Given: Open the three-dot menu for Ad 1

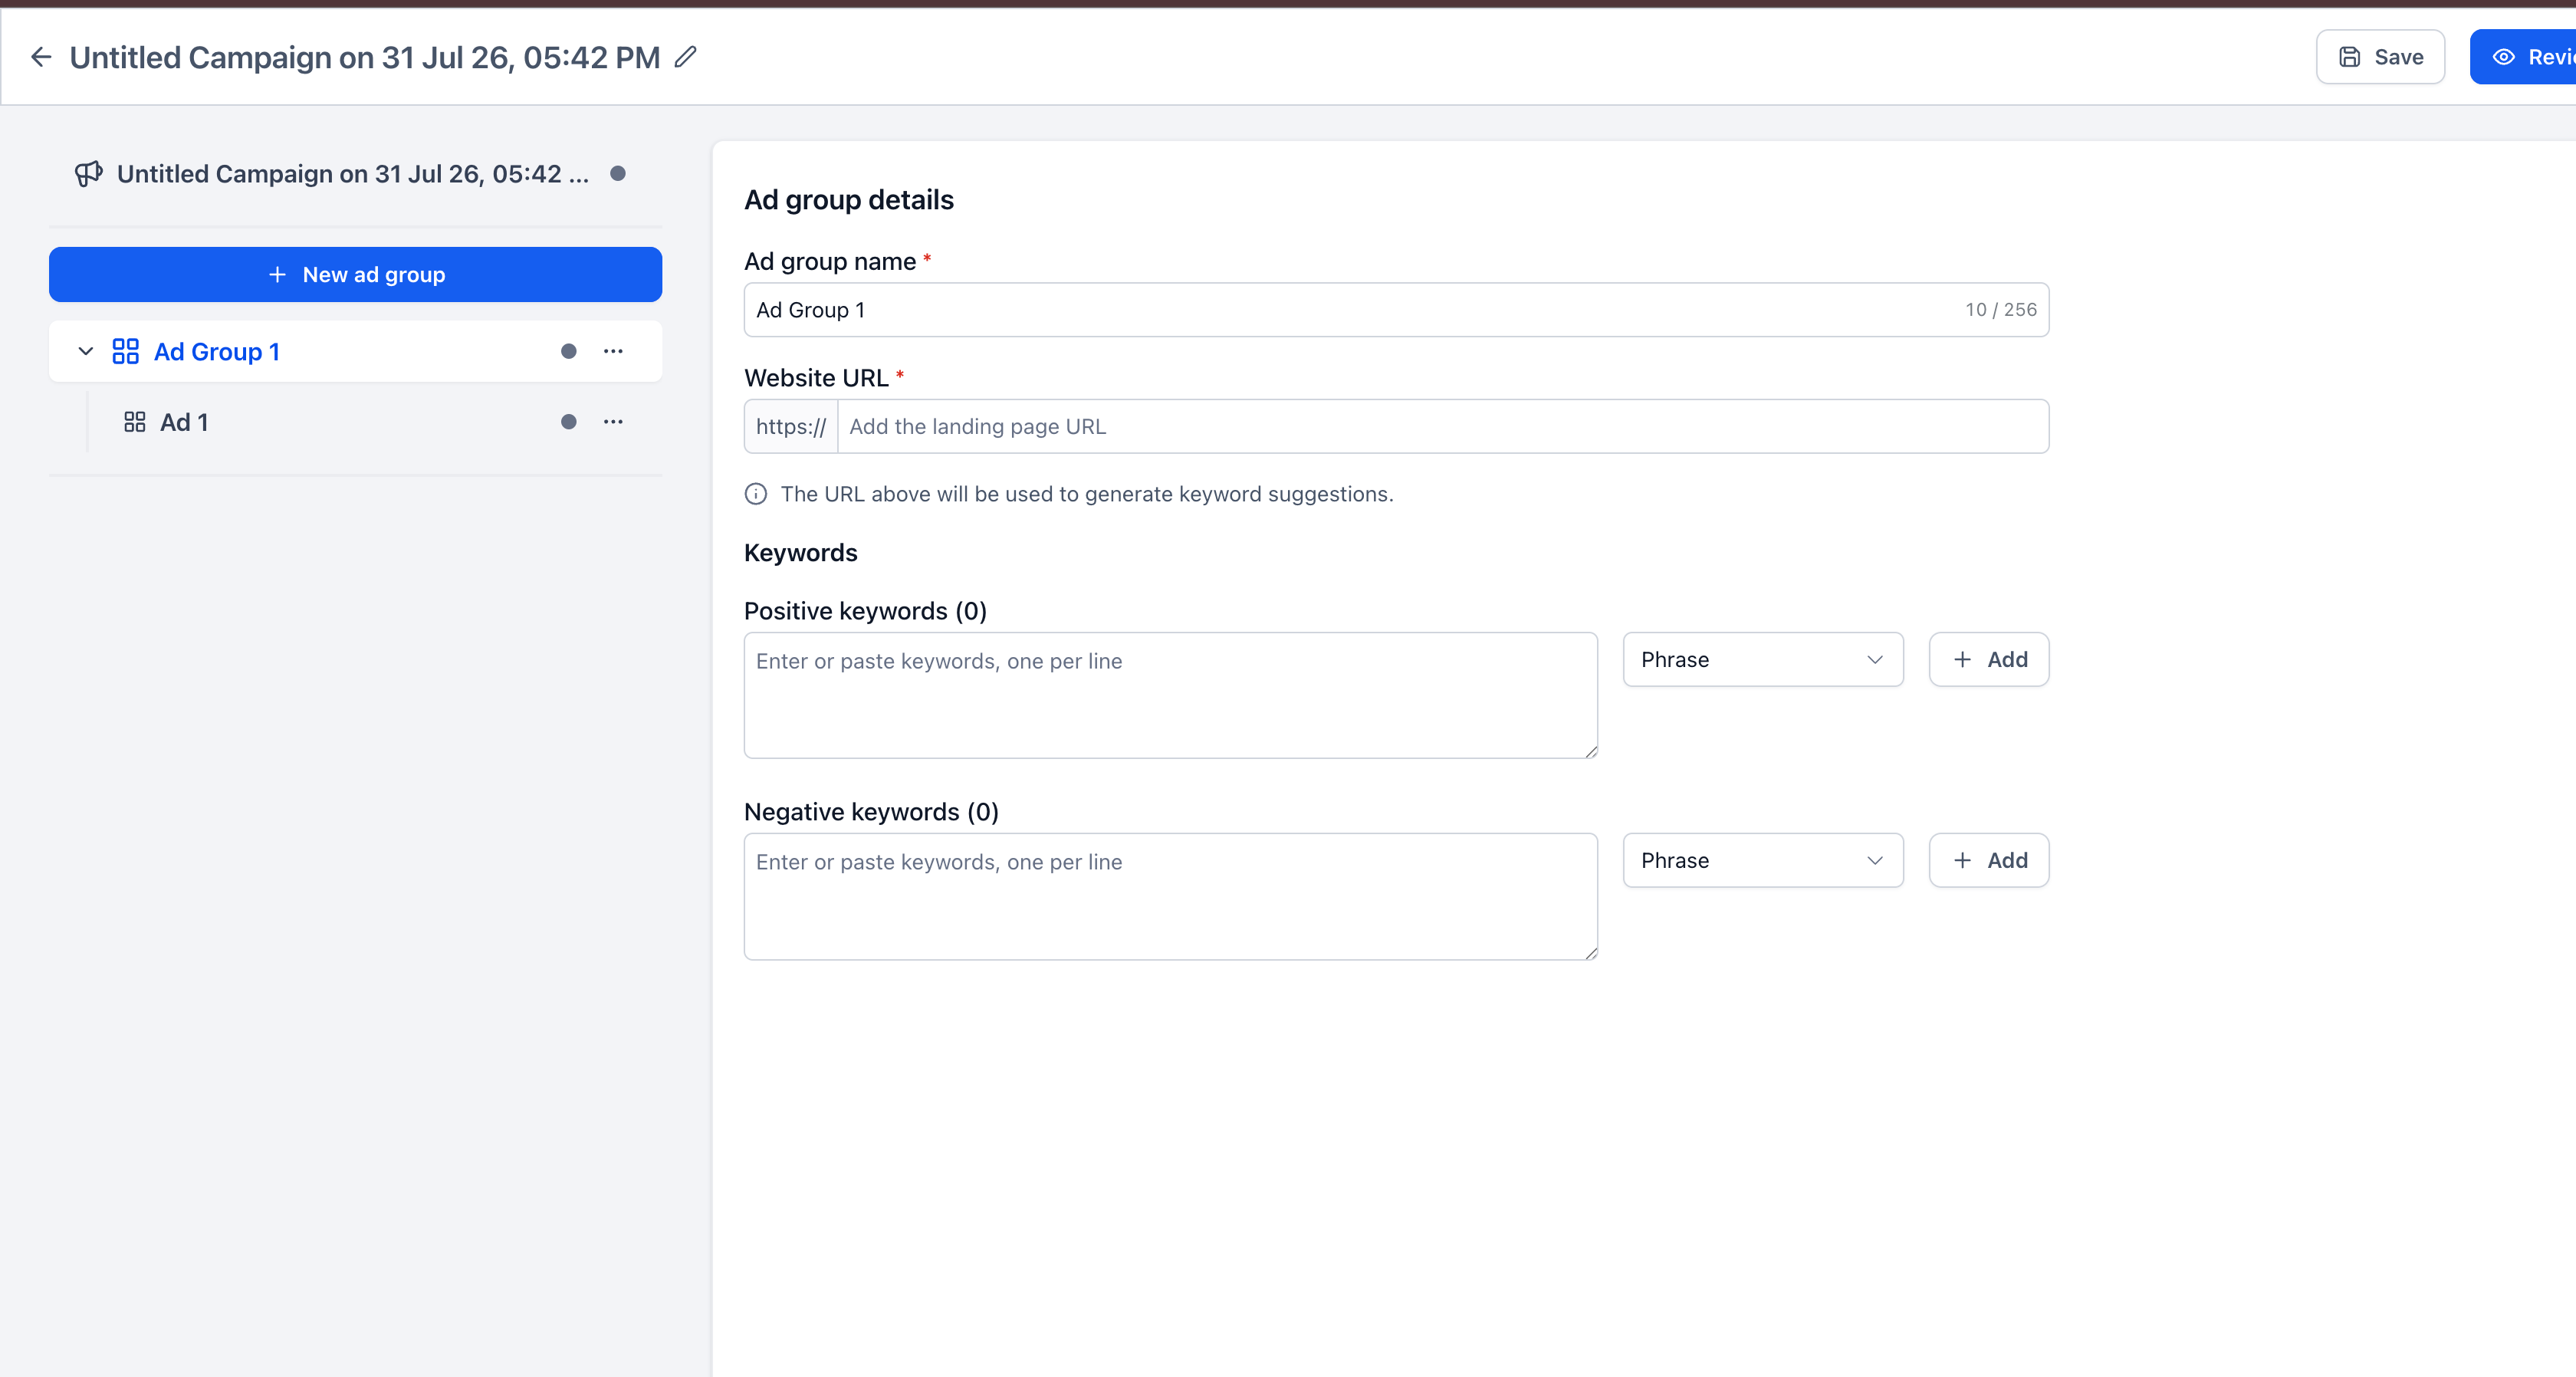Looking at the screenshot, I should click(x=613, y=422).
